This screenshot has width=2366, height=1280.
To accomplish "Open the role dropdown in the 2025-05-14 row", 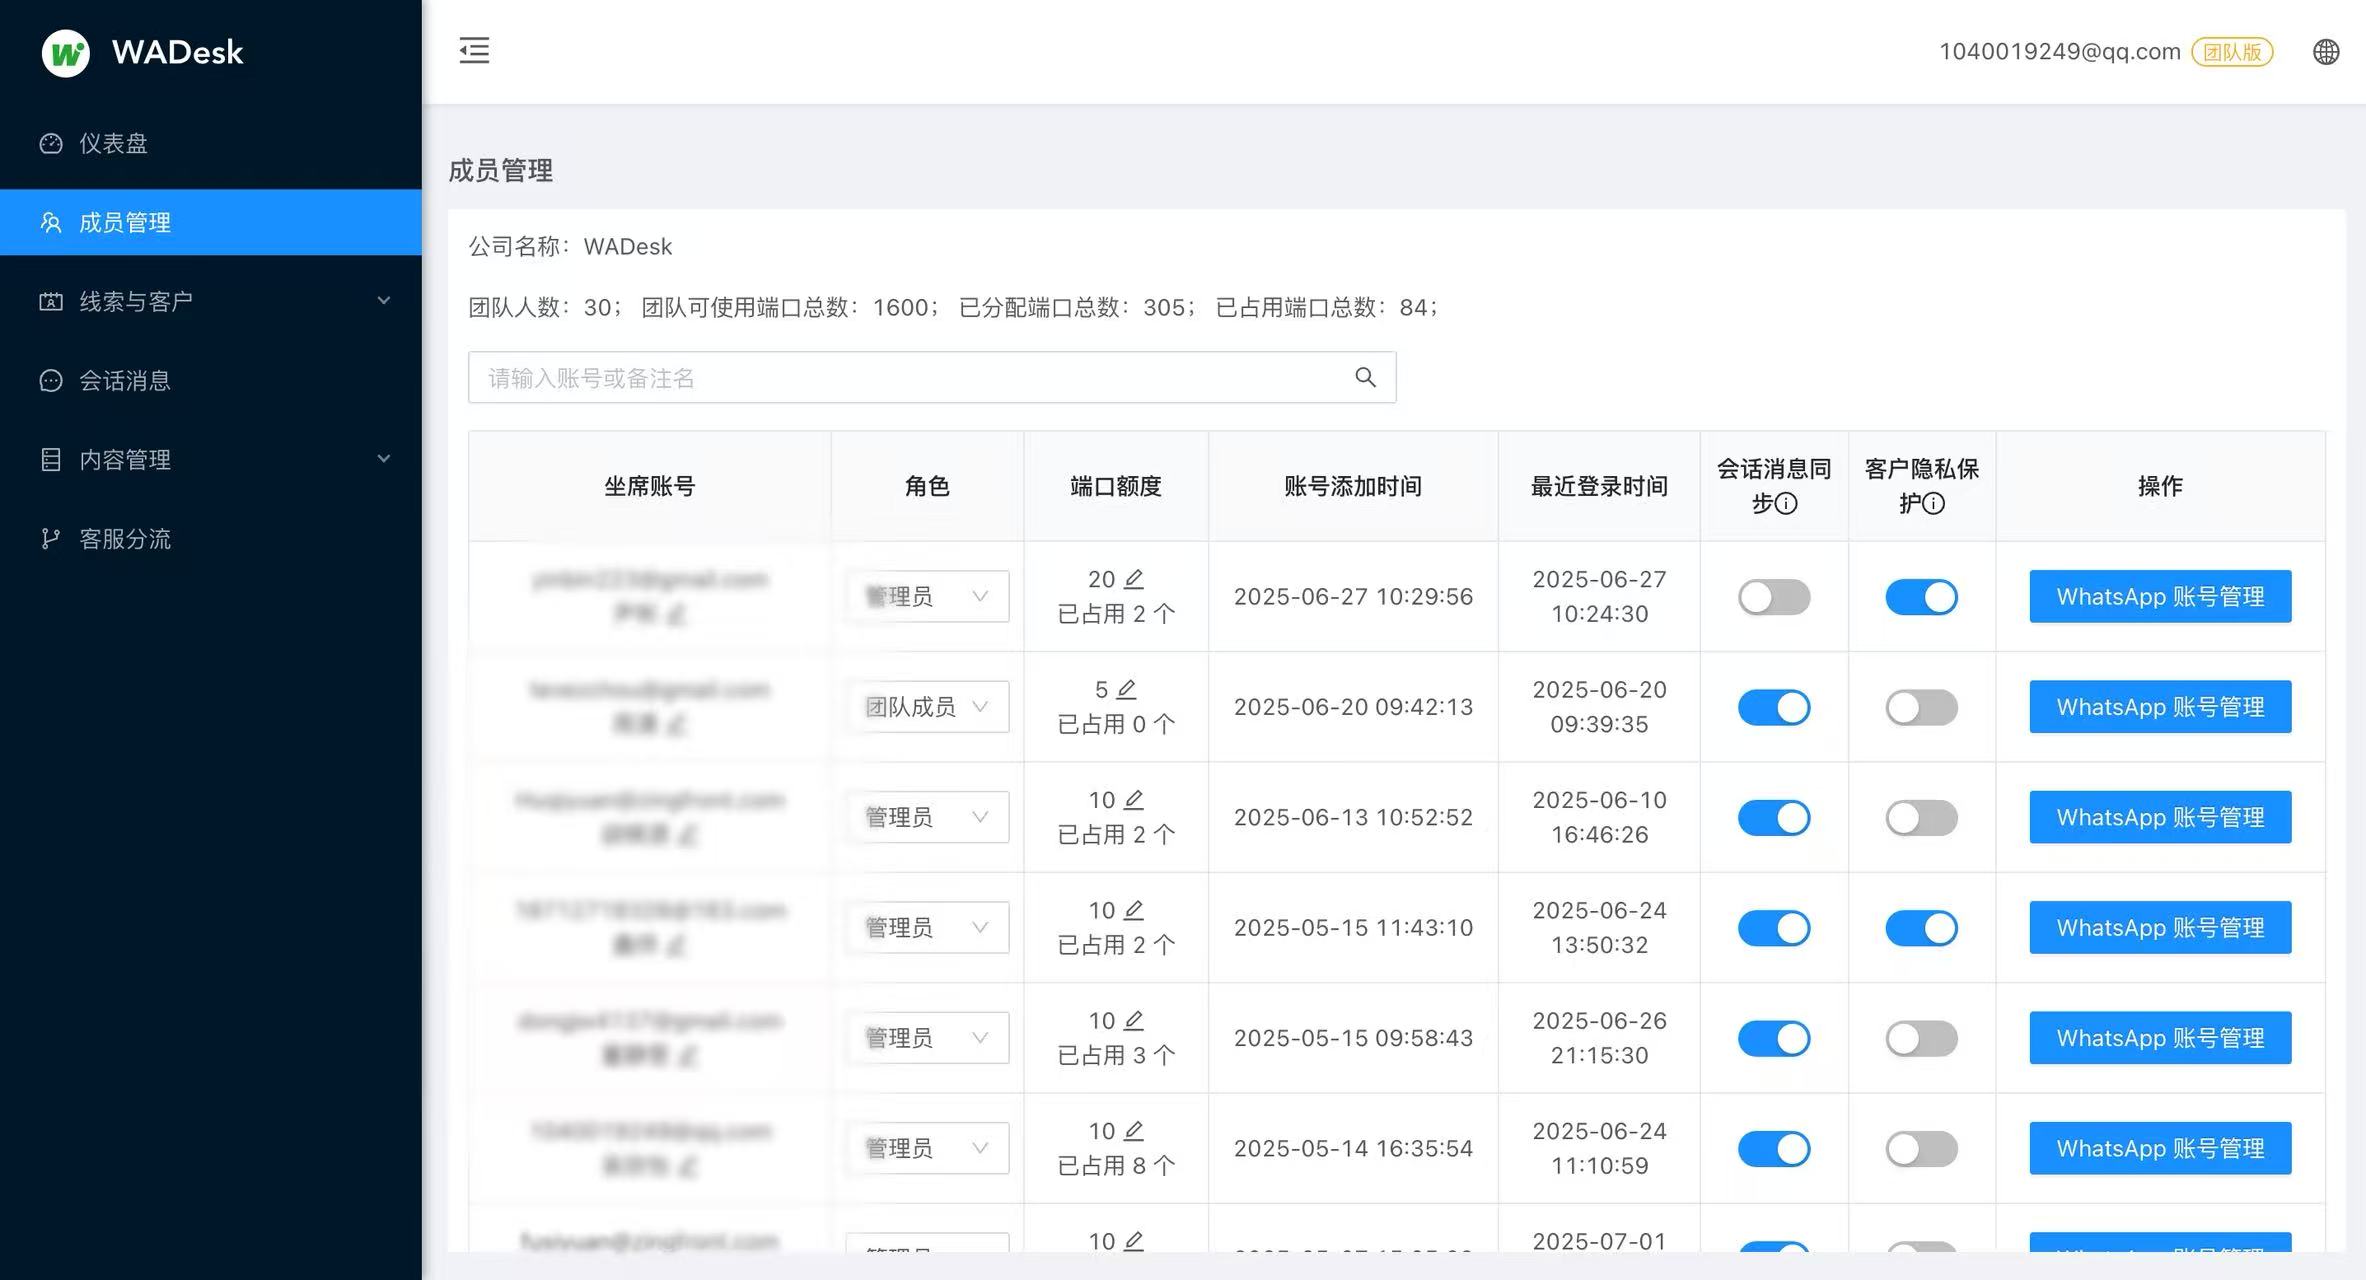I will coord(927,1148).
